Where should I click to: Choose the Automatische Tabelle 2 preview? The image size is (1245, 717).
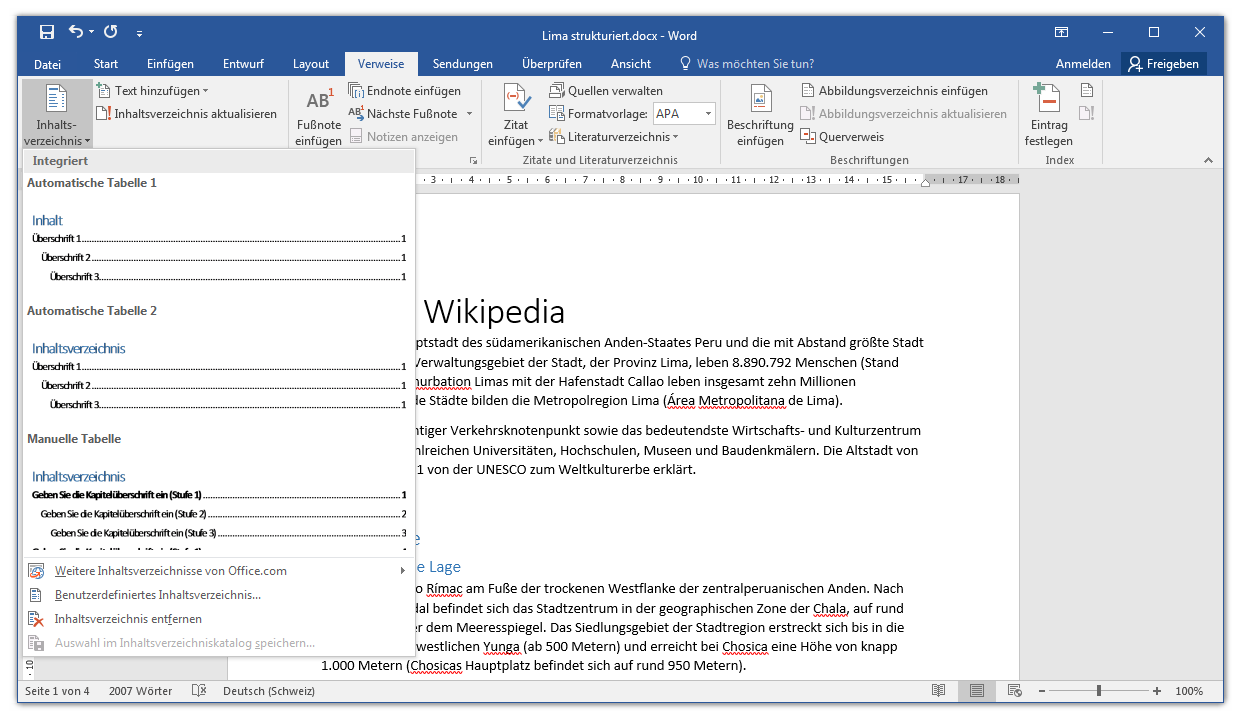pos(219,366)
